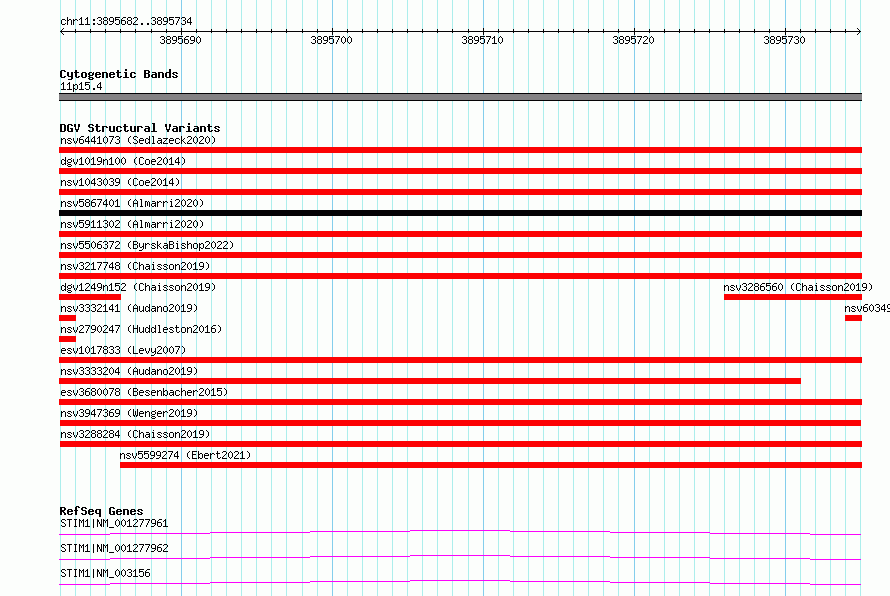Open variant nsv5911302 (Almarri2020) label

pos(132,224)
